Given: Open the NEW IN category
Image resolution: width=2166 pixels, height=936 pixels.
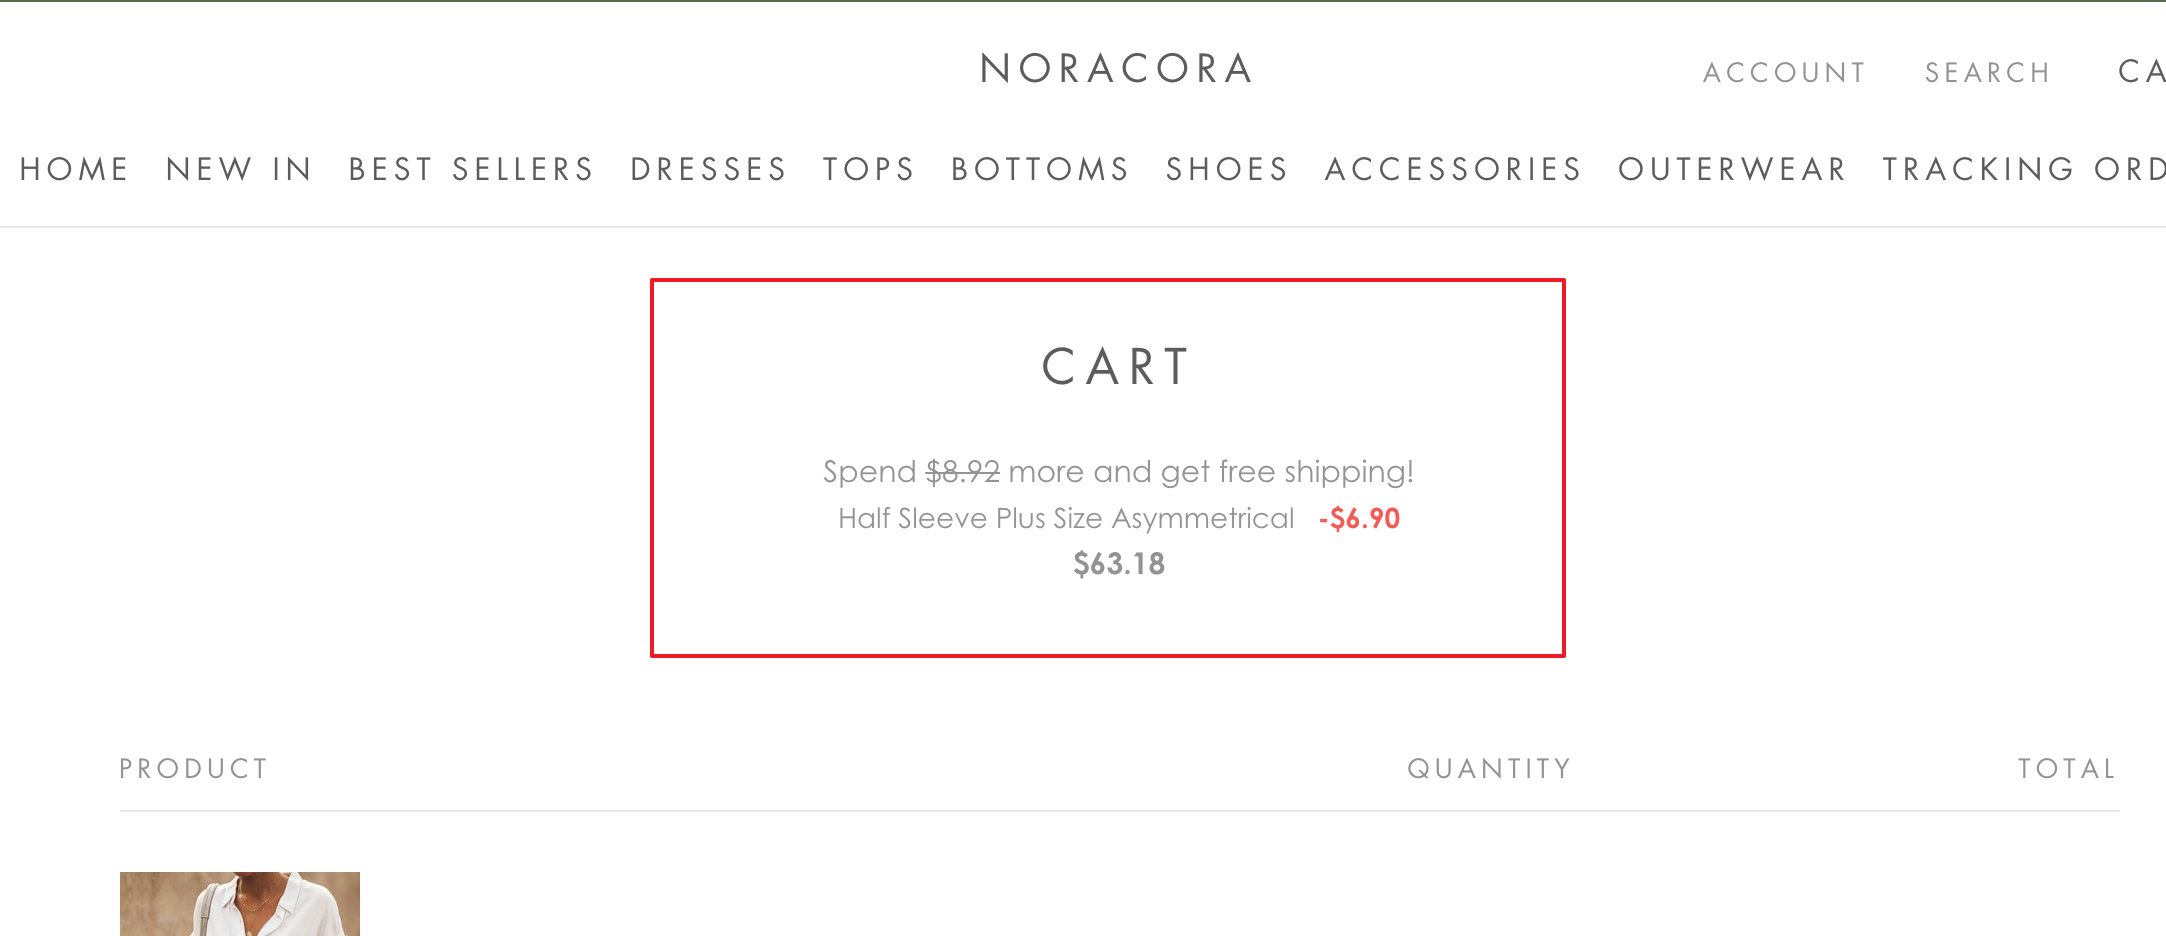Looking at the screenshot, I should coord(239,169).
